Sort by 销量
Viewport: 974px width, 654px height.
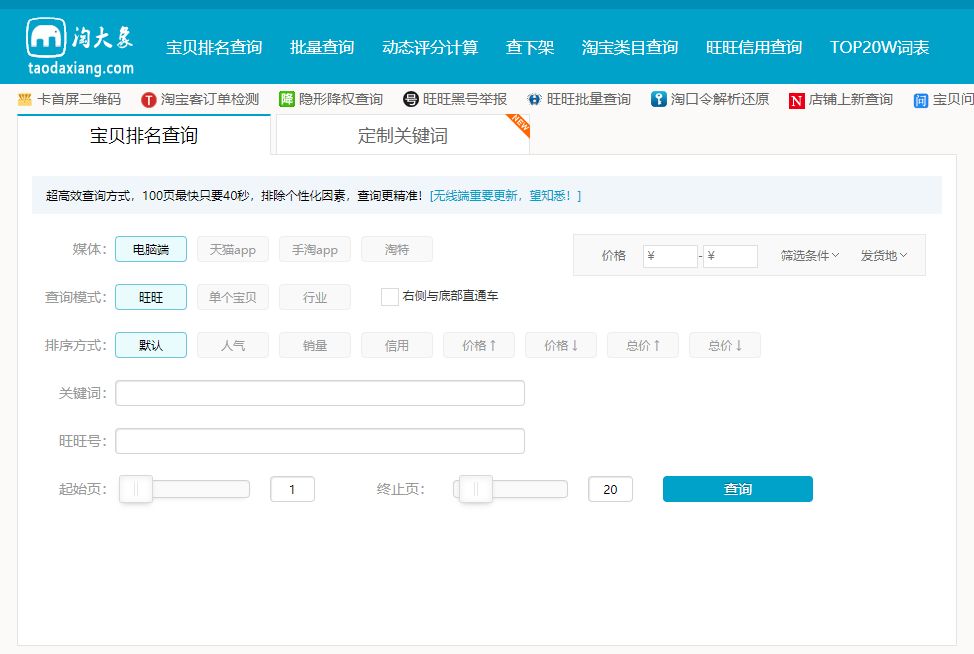[315, 345]
